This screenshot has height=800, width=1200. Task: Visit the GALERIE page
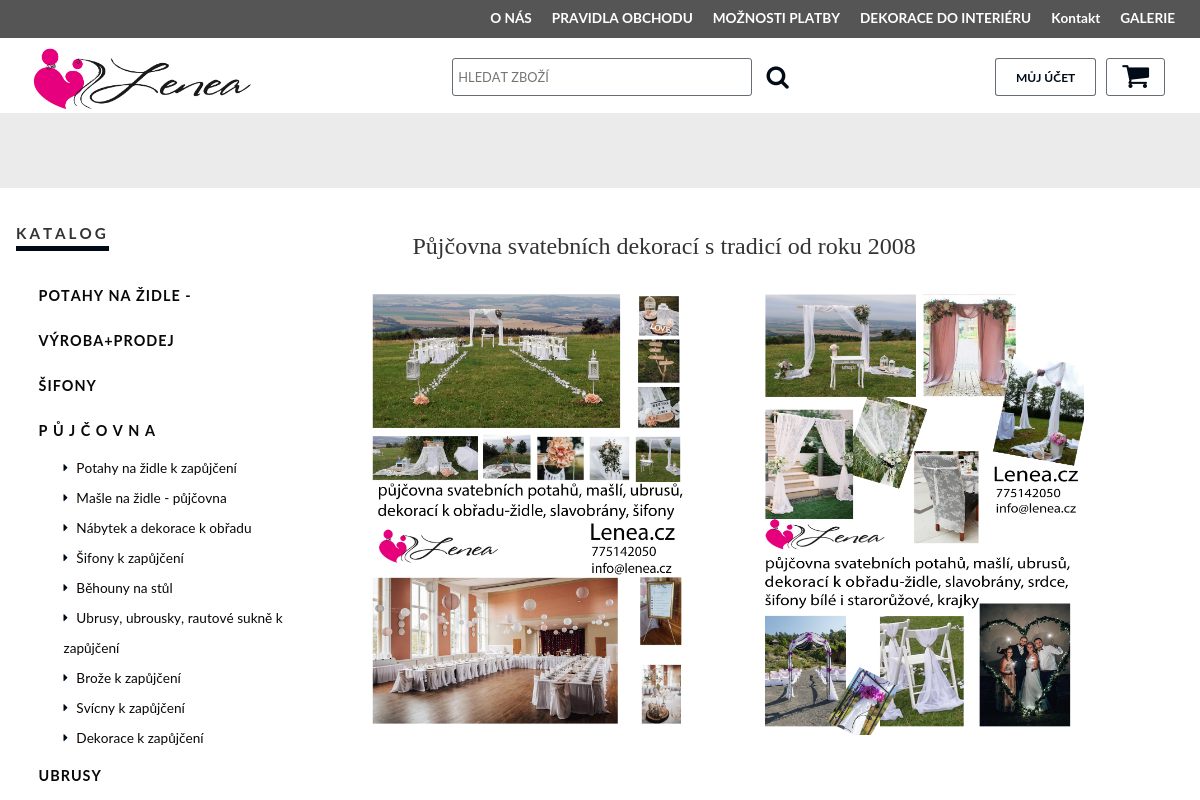[1147, 18]
